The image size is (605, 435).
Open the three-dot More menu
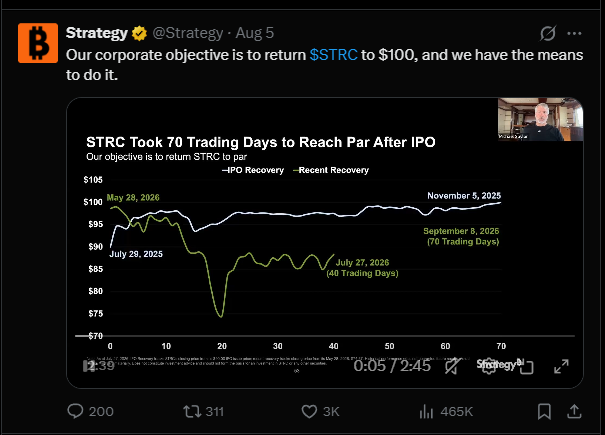click(574, 34)
